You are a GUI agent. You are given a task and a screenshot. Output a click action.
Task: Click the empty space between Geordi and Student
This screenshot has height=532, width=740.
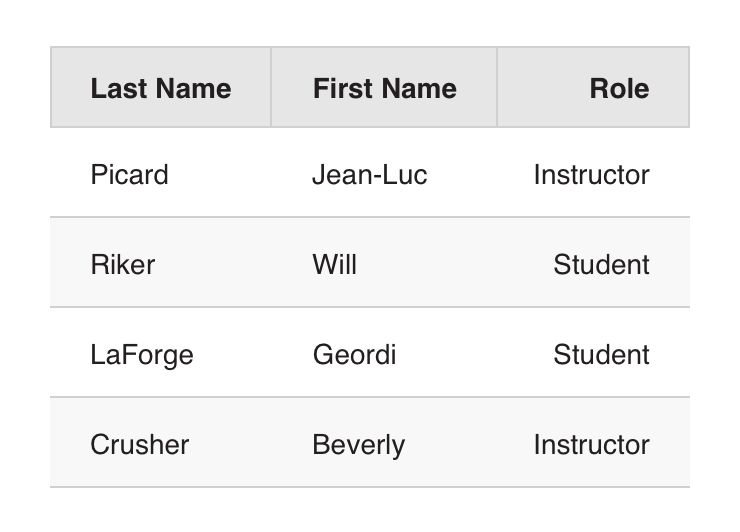[475, 355]
